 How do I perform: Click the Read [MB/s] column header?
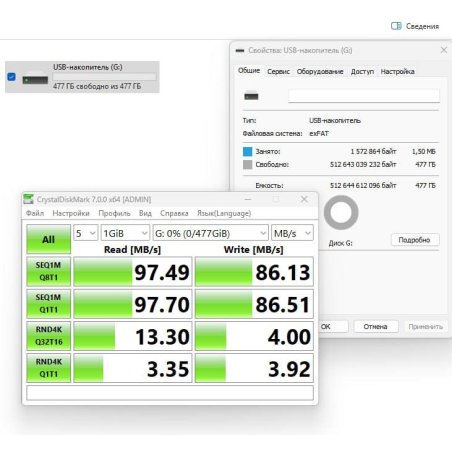pos(132,249)
